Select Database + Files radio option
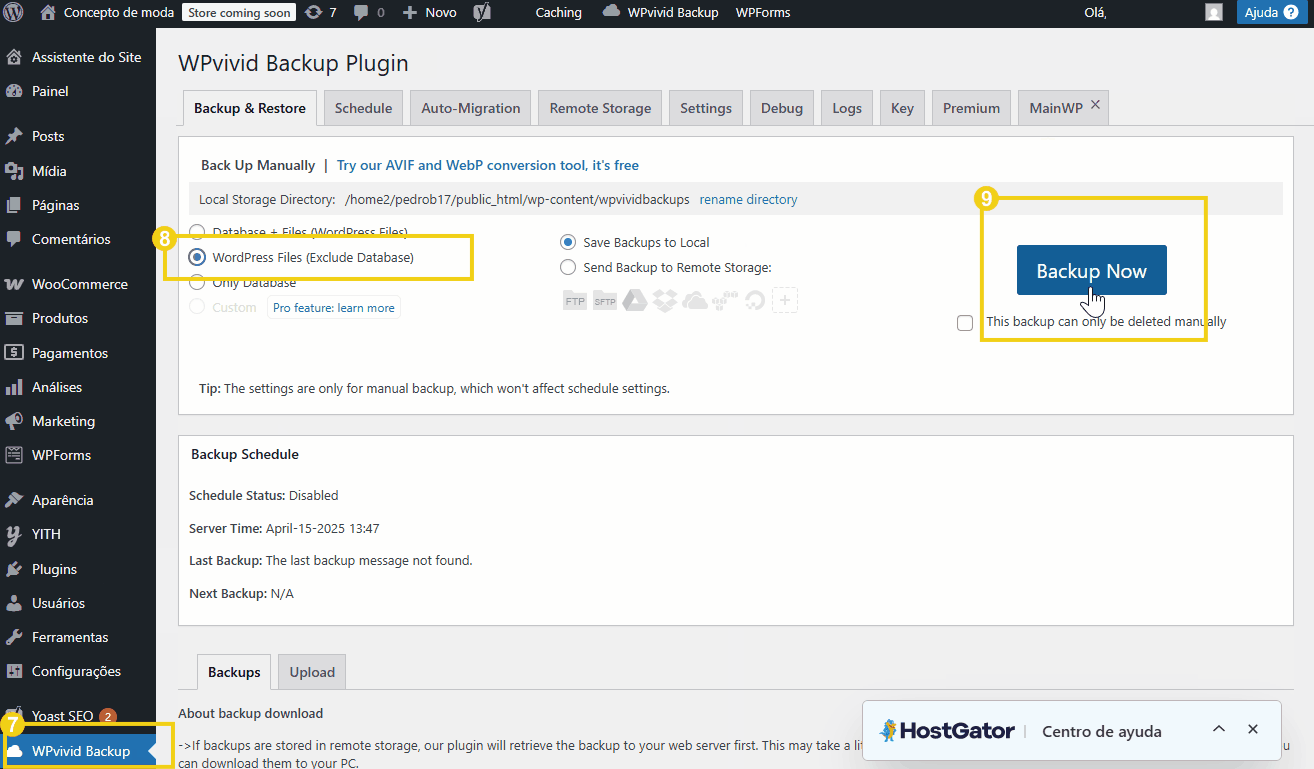This screenshot has width=1314, height=769. coord(197,232)
